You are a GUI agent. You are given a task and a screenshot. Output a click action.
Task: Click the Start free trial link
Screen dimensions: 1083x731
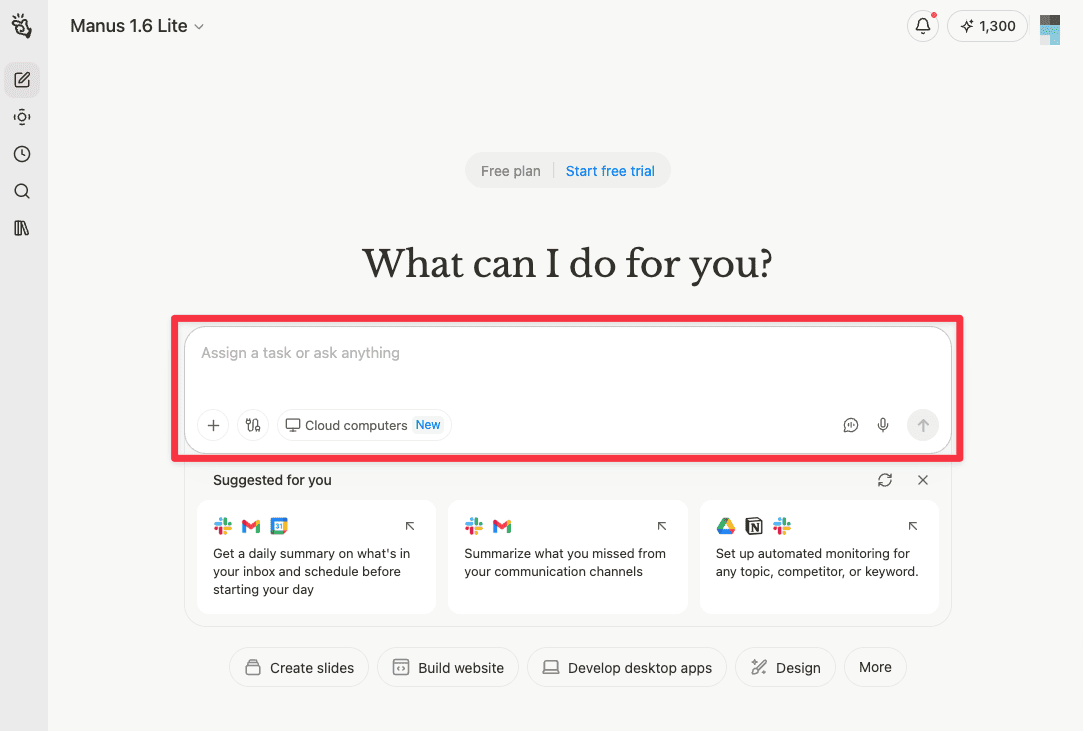click(610, 171)
